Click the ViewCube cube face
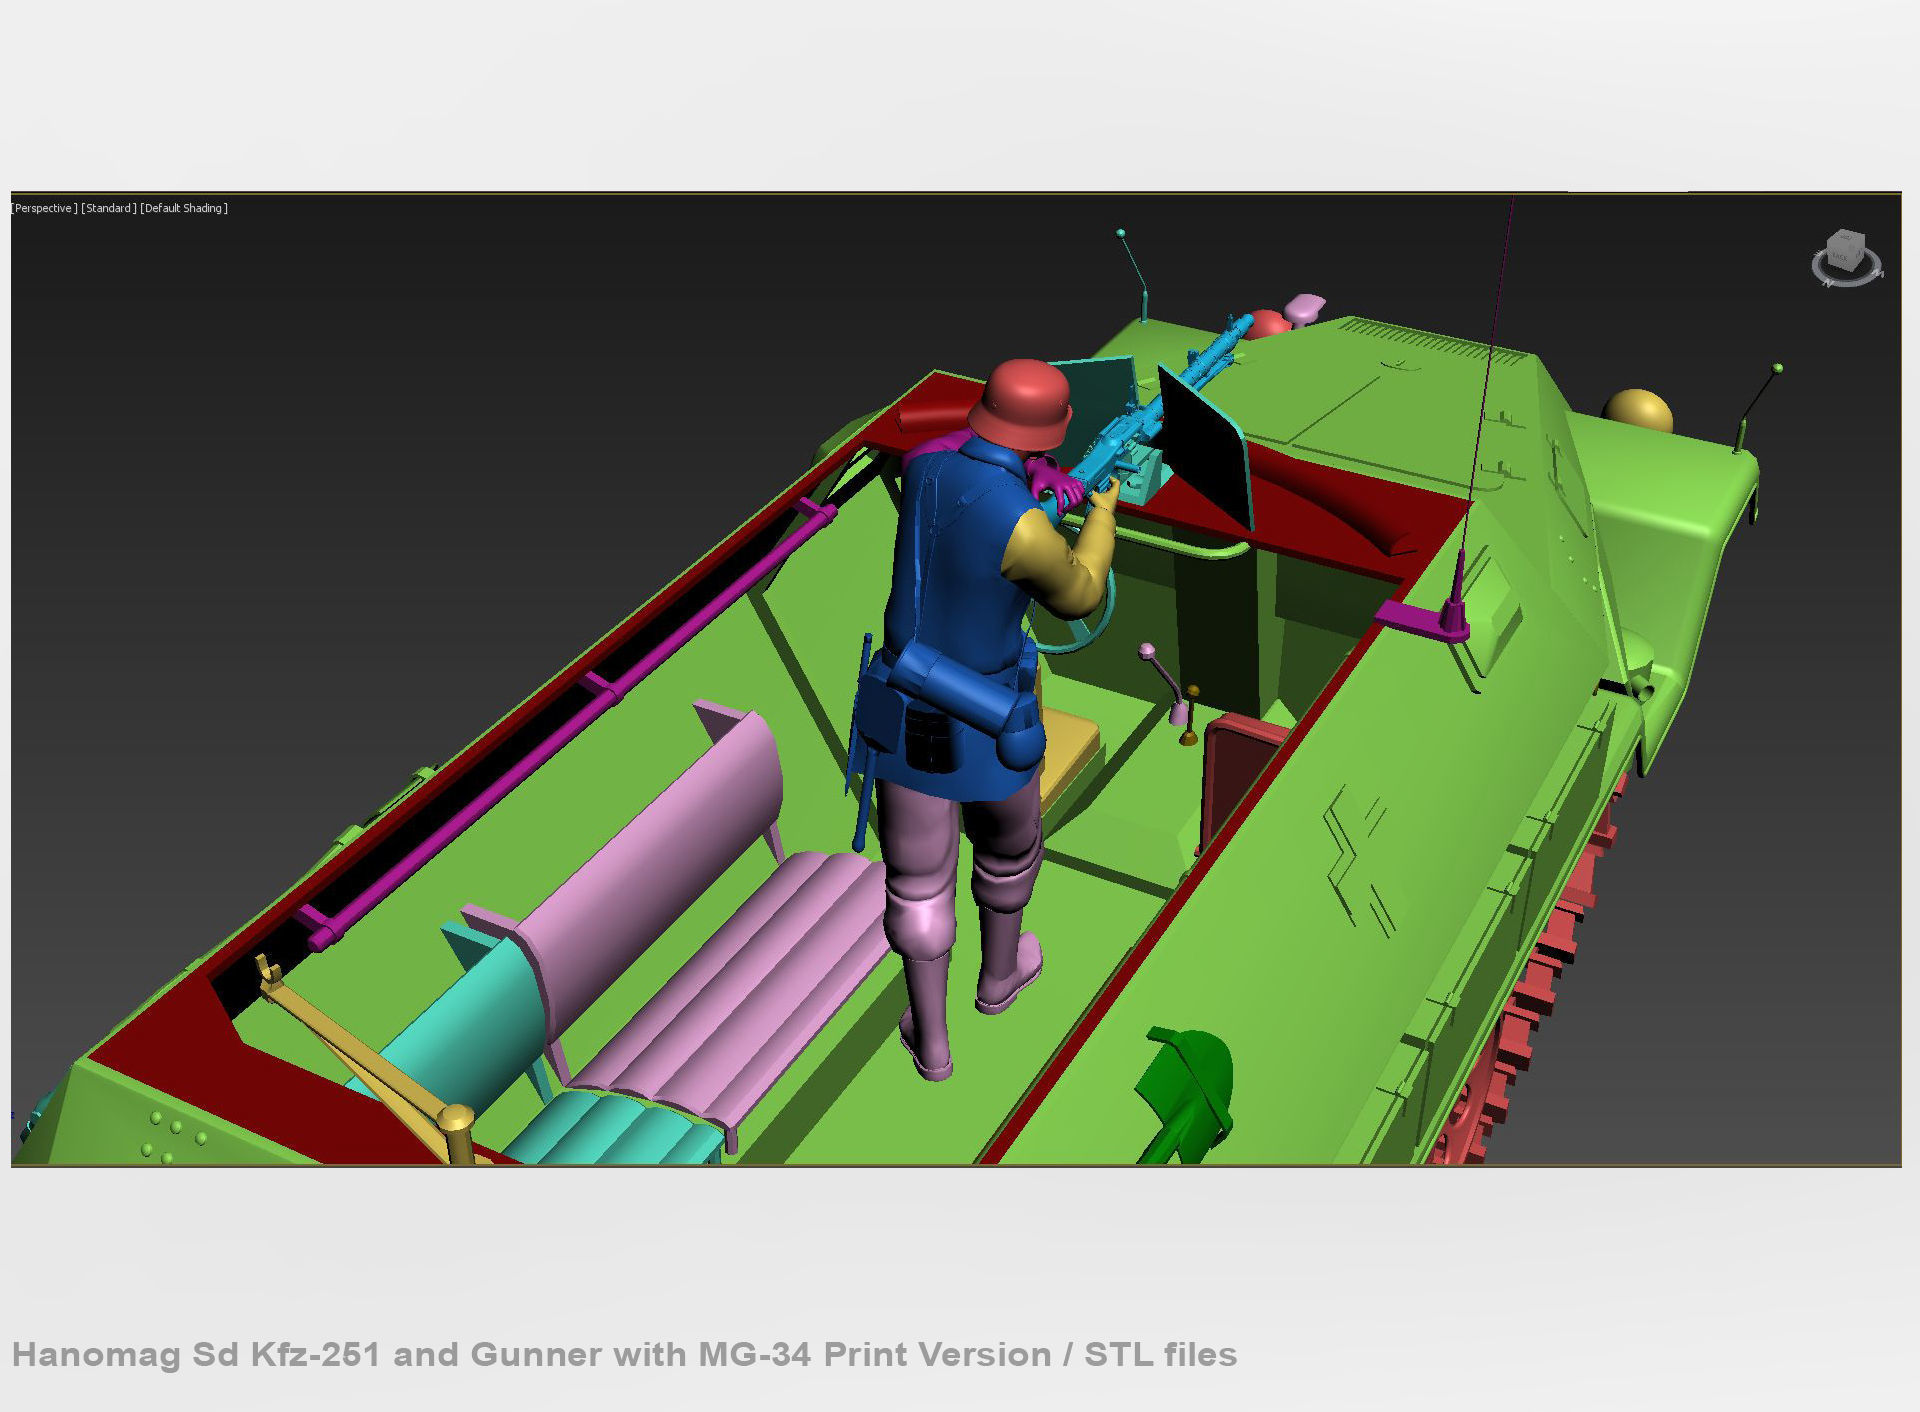 pos(1844,250)
